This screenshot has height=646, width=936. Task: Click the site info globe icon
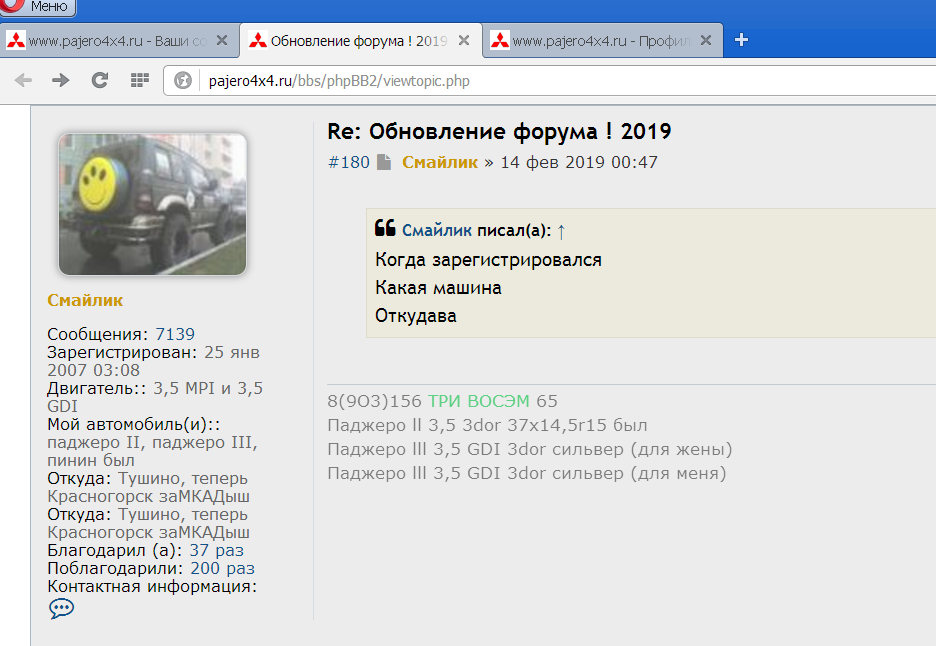click(183, 81)
